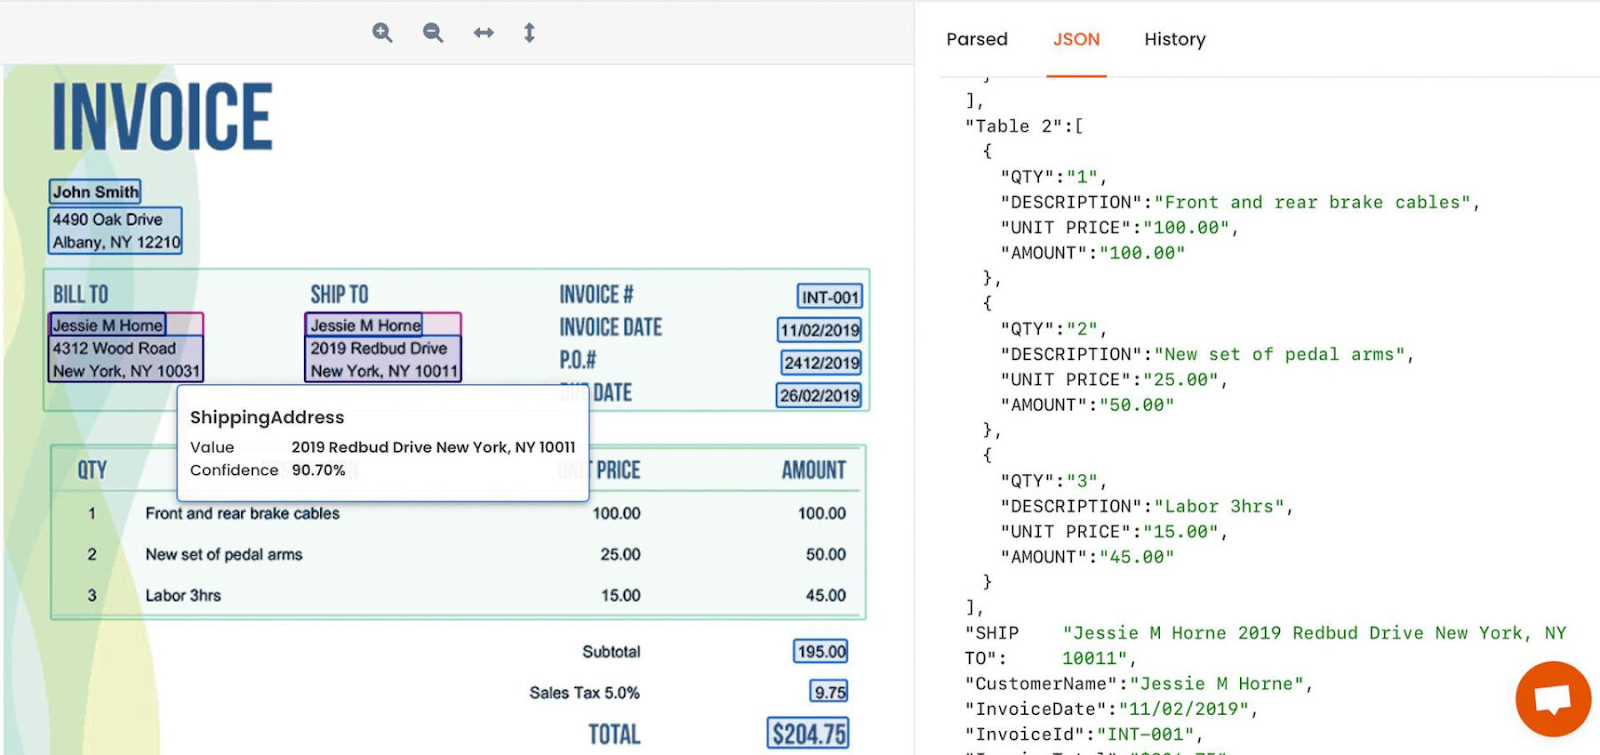The height and width of the screenshot is (755, 1600).
Task: Fit document to height with vertical arrows icon
Action: (x=529, y=33)
